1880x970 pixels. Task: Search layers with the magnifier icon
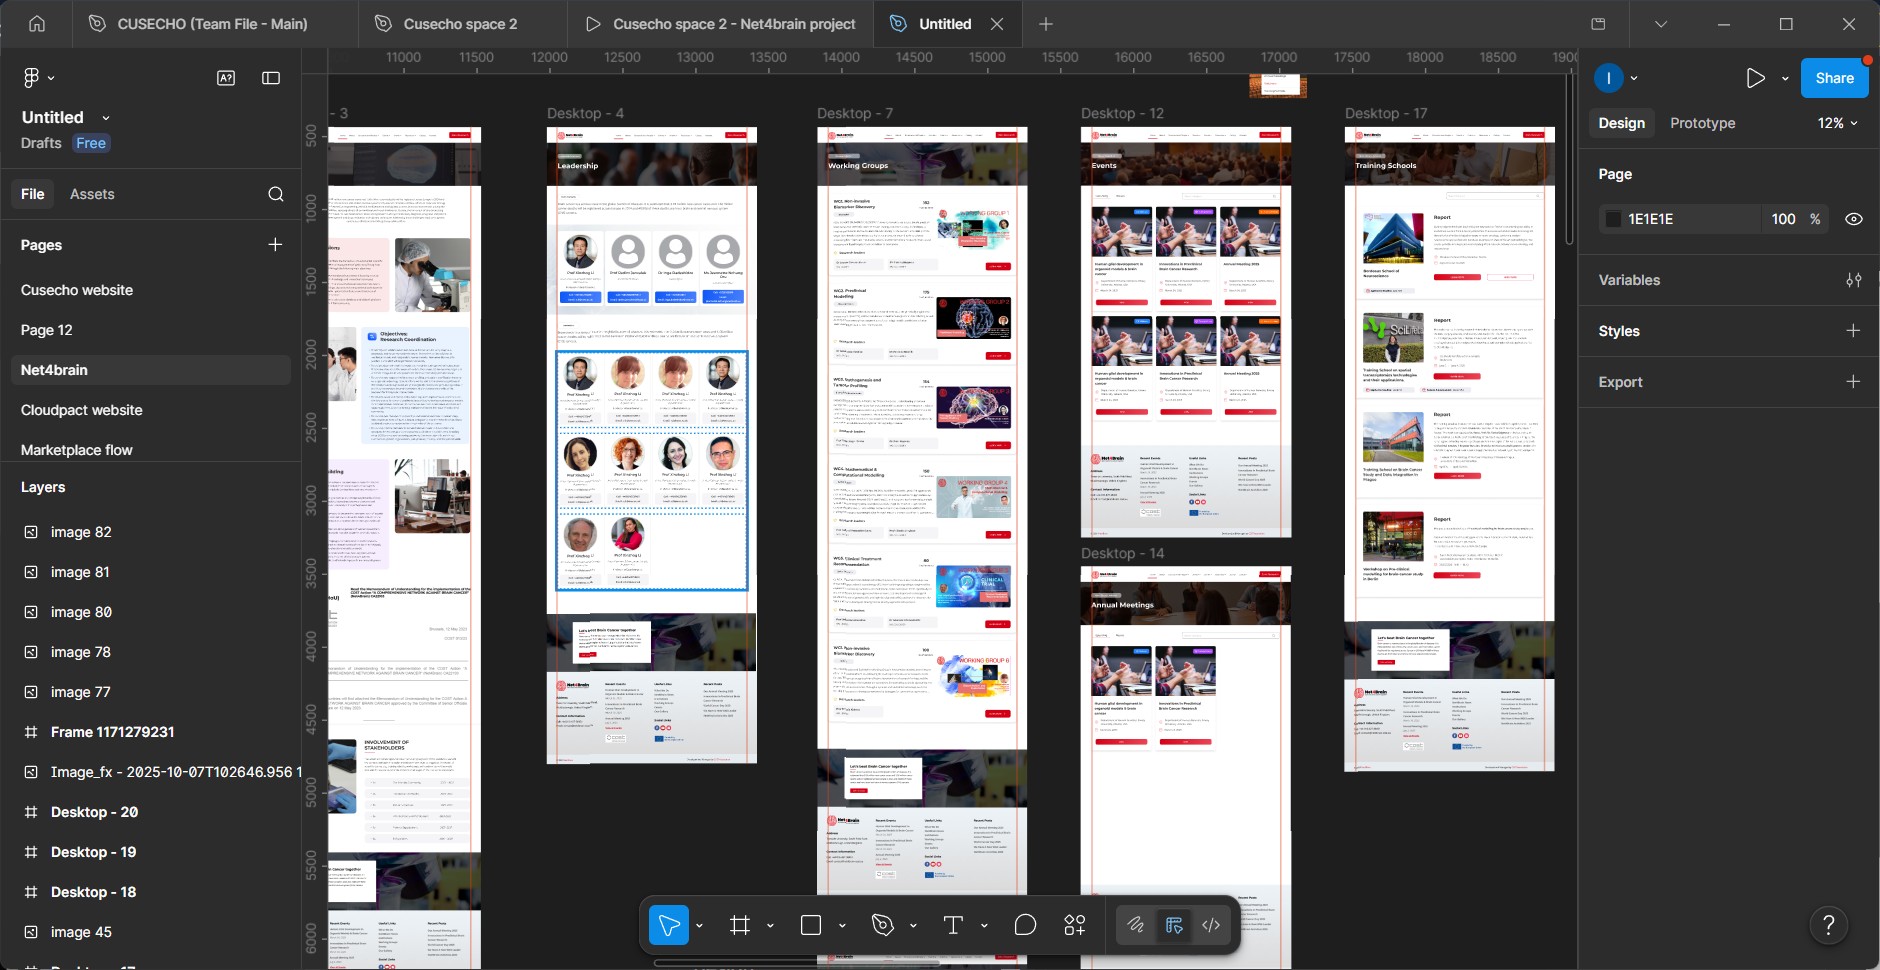coord(276,194)
